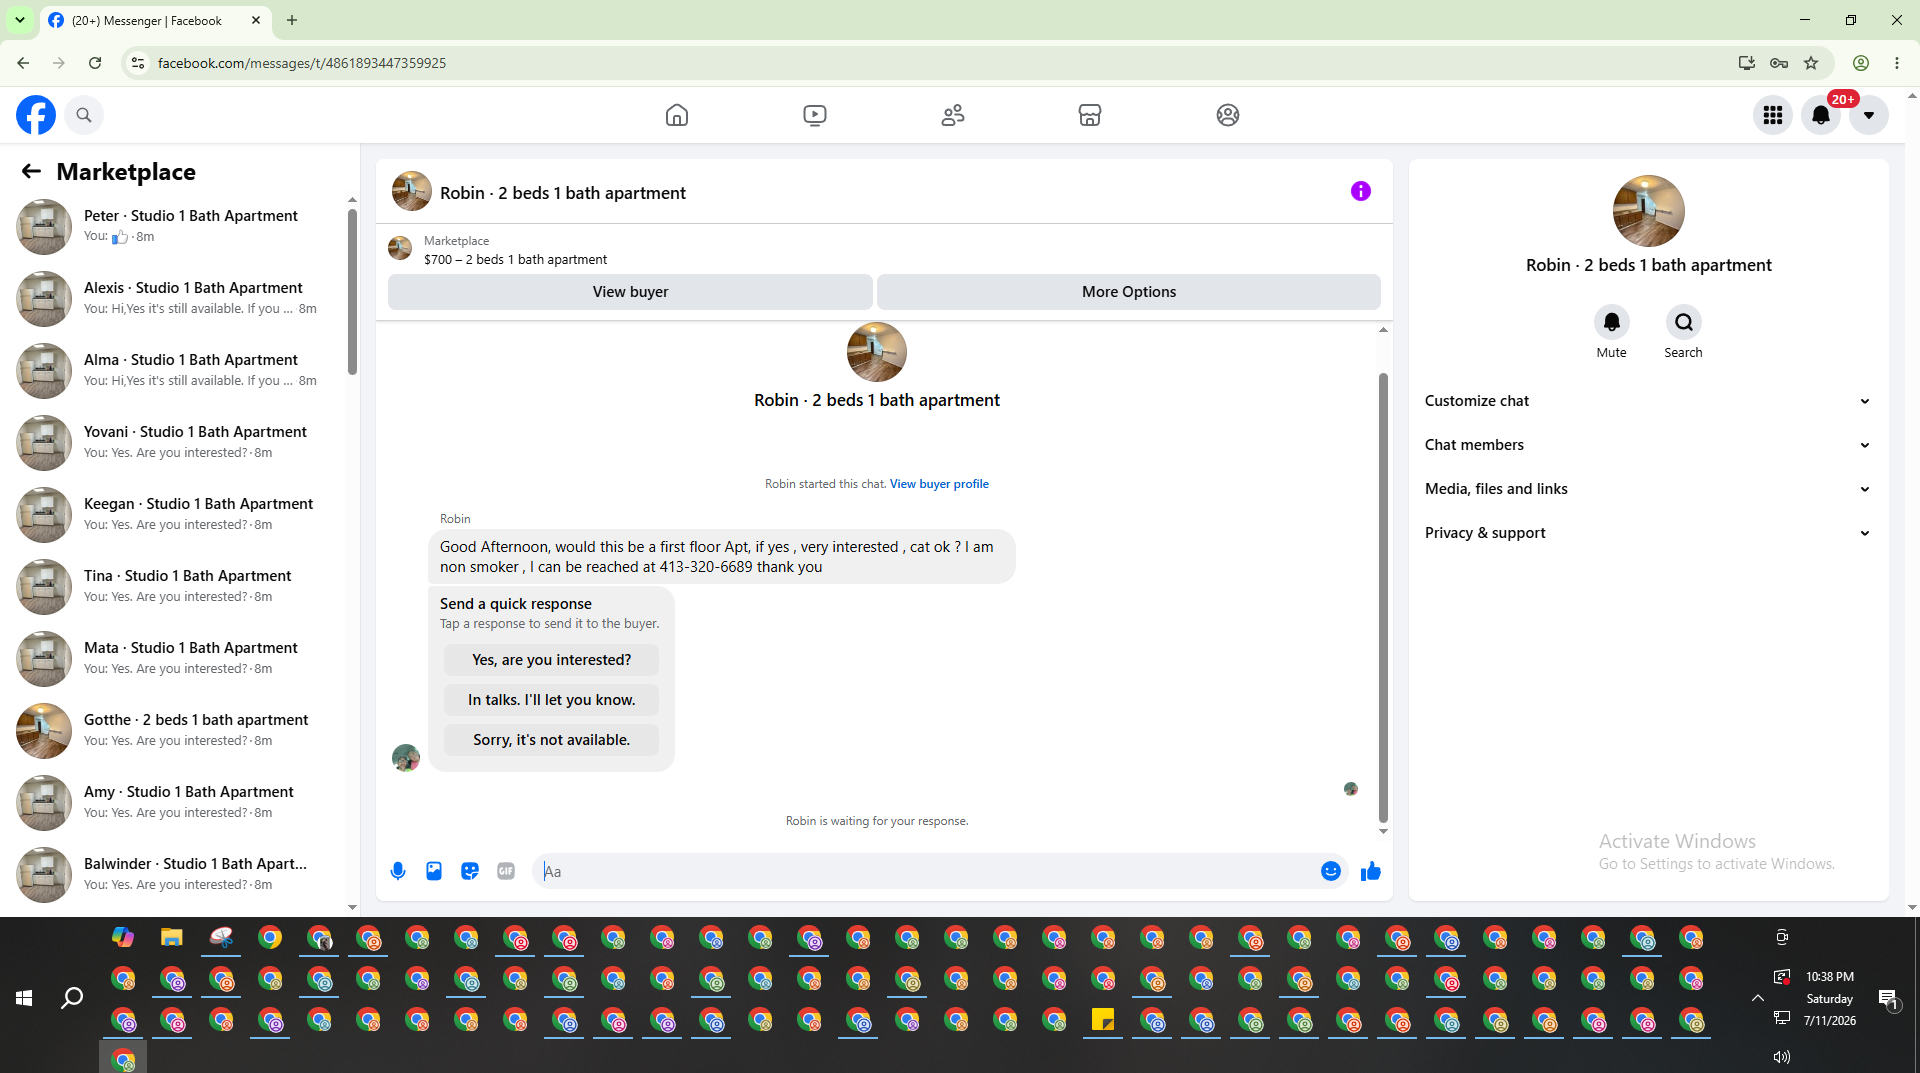Open Yovani's Studio 1 Bath Apartment chat

tap(178, 442)
